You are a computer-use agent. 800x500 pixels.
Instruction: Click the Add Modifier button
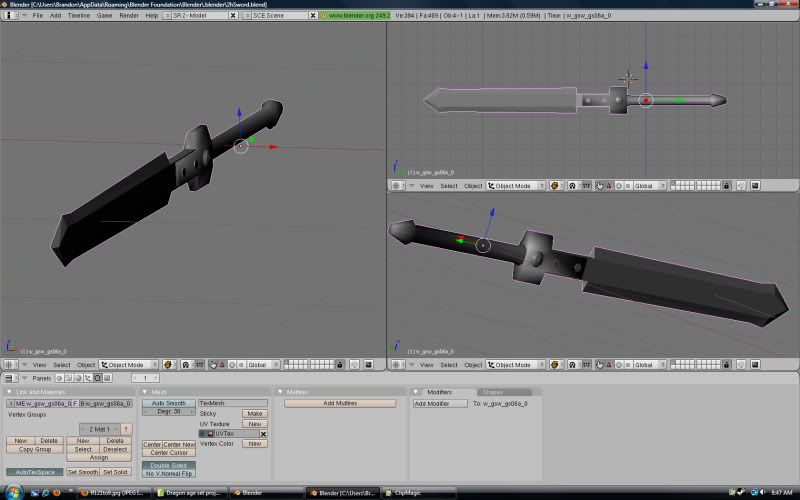(x=440, y=403)
